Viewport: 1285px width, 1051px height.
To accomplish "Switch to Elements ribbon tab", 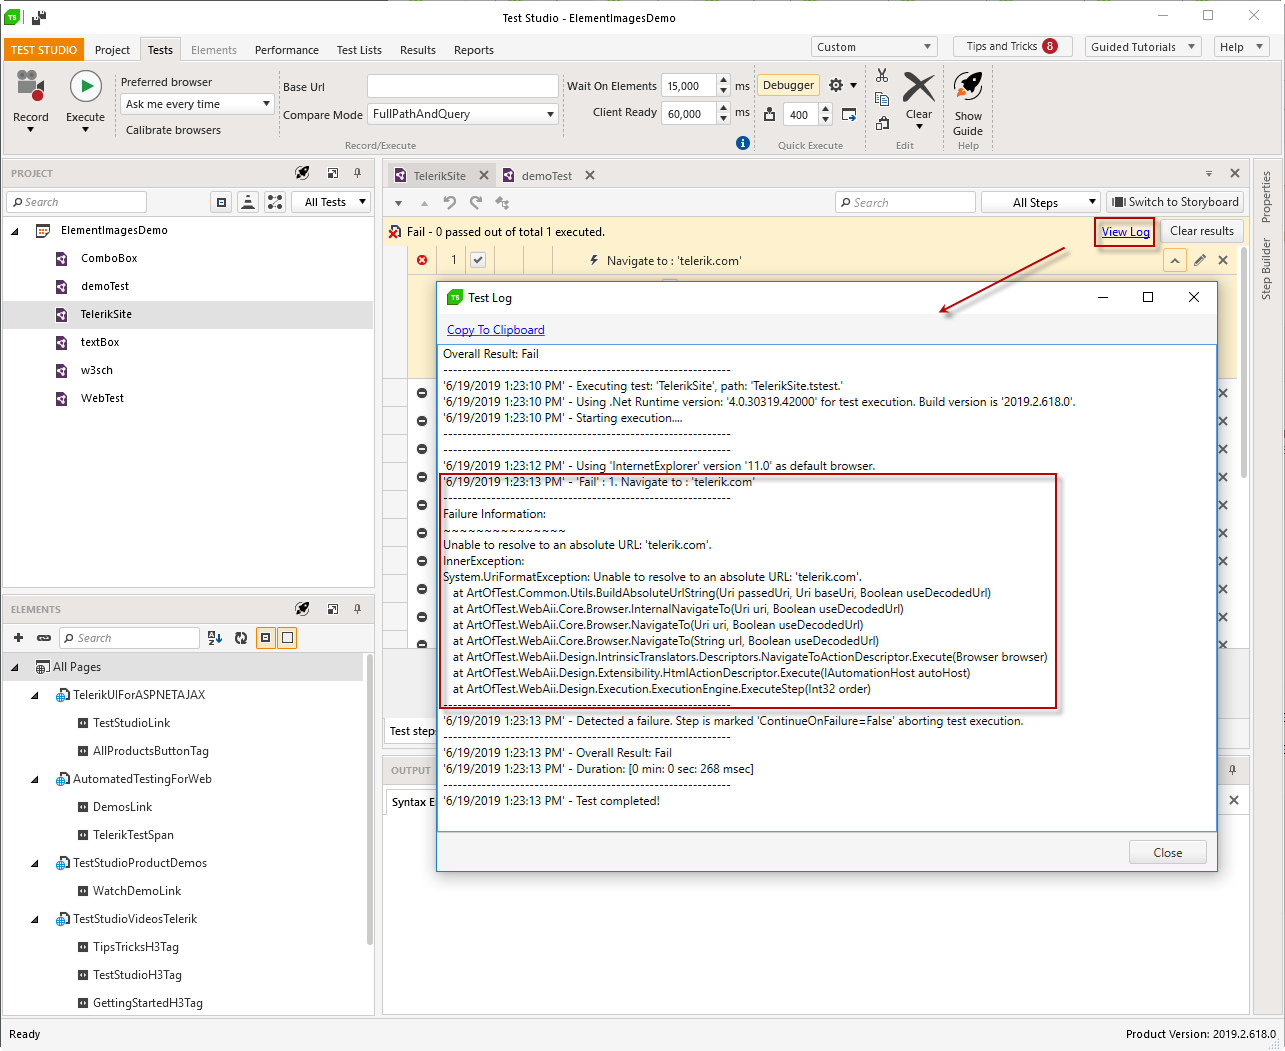I will (214, 50).
